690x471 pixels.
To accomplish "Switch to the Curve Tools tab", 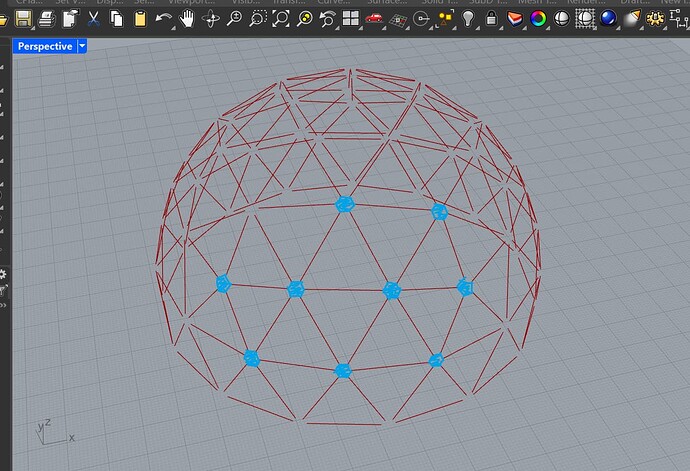I will pos(334,2).
